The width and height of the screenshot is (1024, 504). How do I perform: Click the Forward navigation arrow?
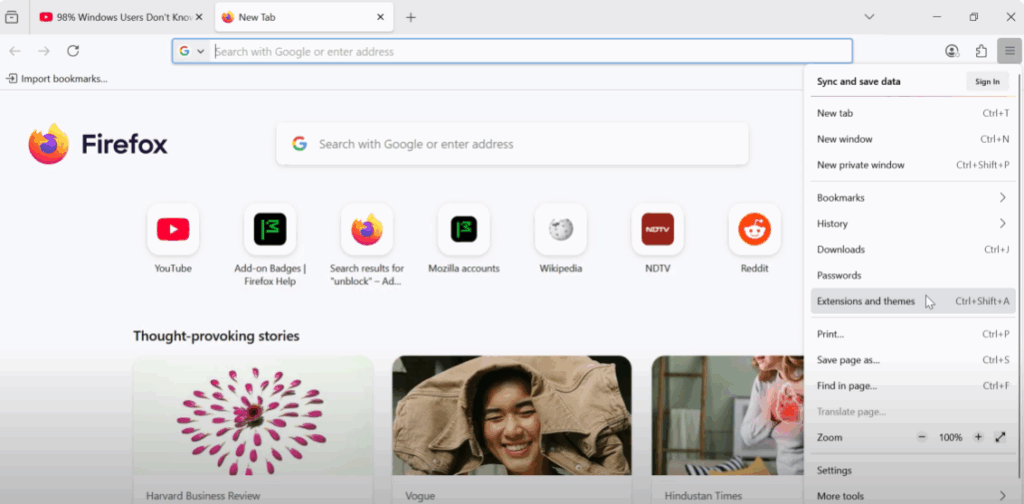[44, 51]
